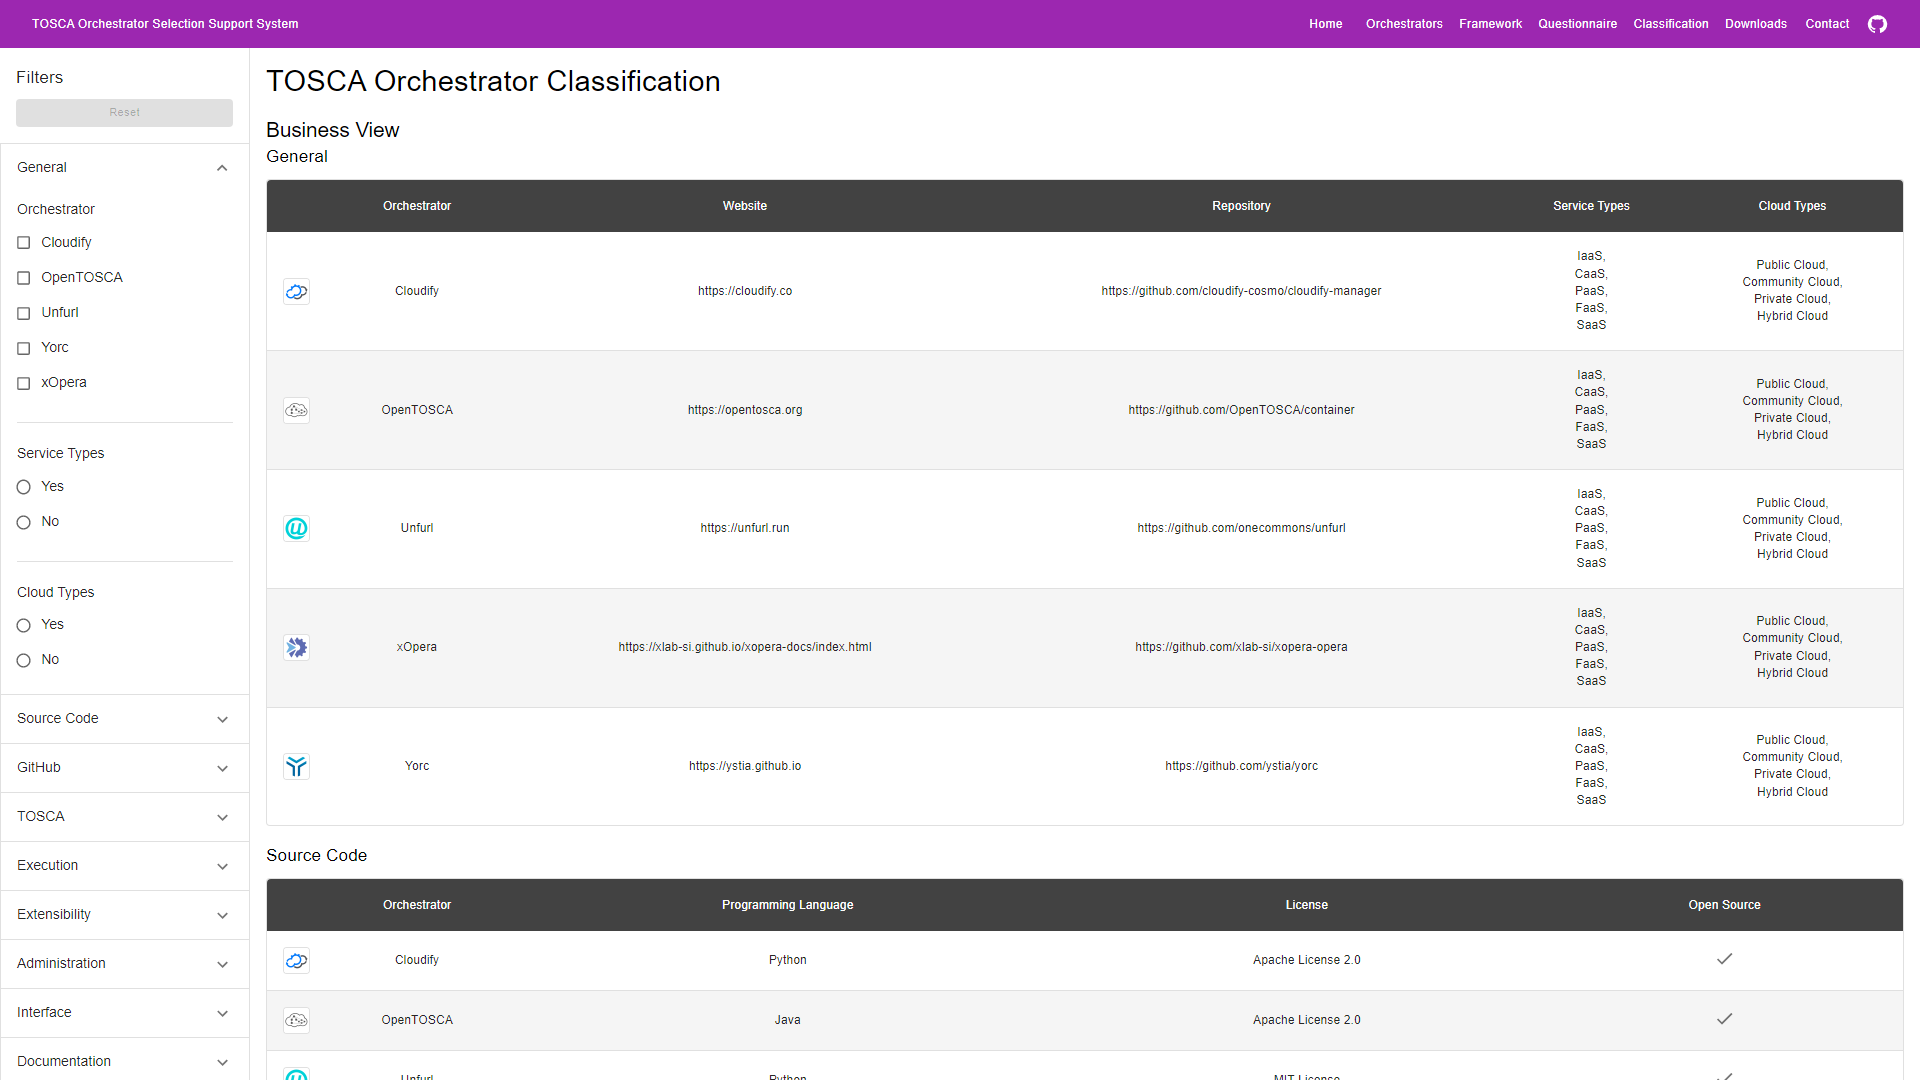Check the Cloudify orchestrator filter
Viewport: 1920px width, 1080px height.
pyautogui.click(x=24, y=243)
